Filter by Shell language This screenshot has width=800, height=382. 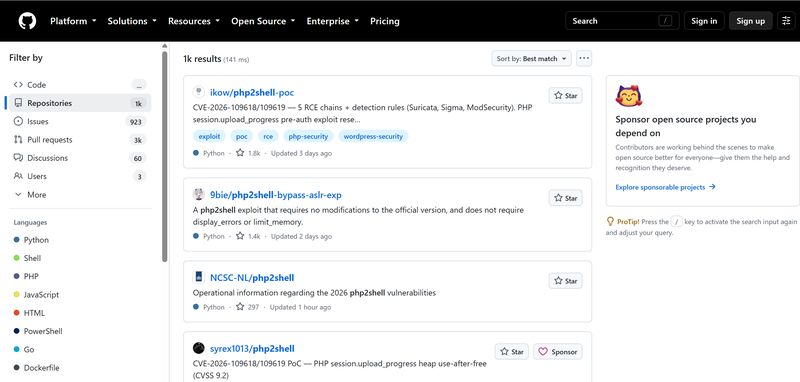pyautogui.click(x=80, y=258)
